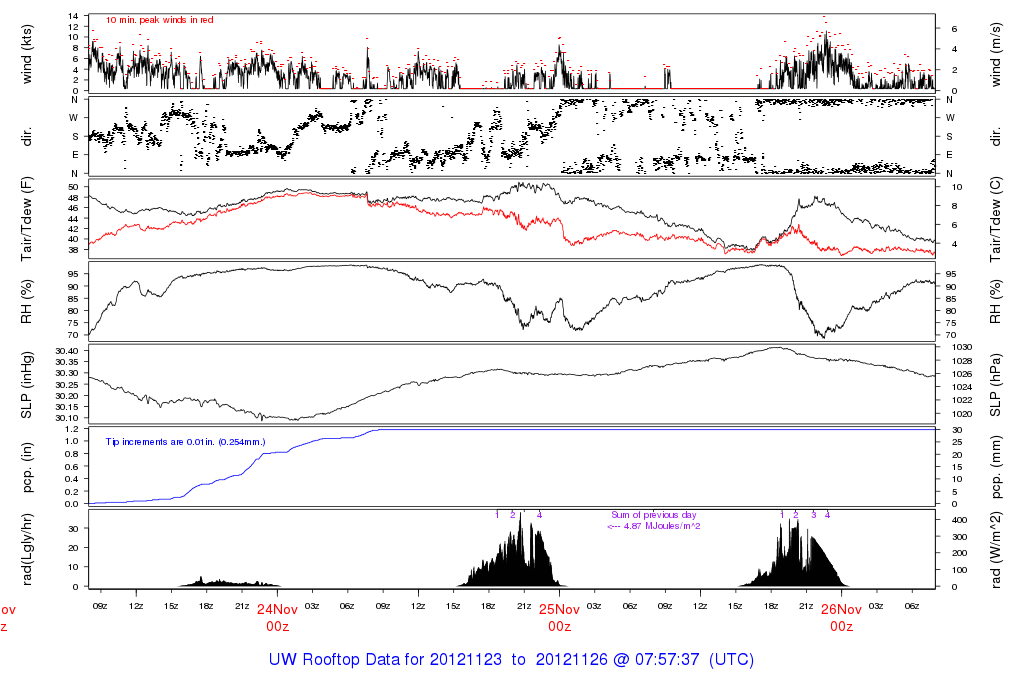Click the "pcp. (in)" axis label
This screenshot has width=1024, height=700.
[27, 468]
